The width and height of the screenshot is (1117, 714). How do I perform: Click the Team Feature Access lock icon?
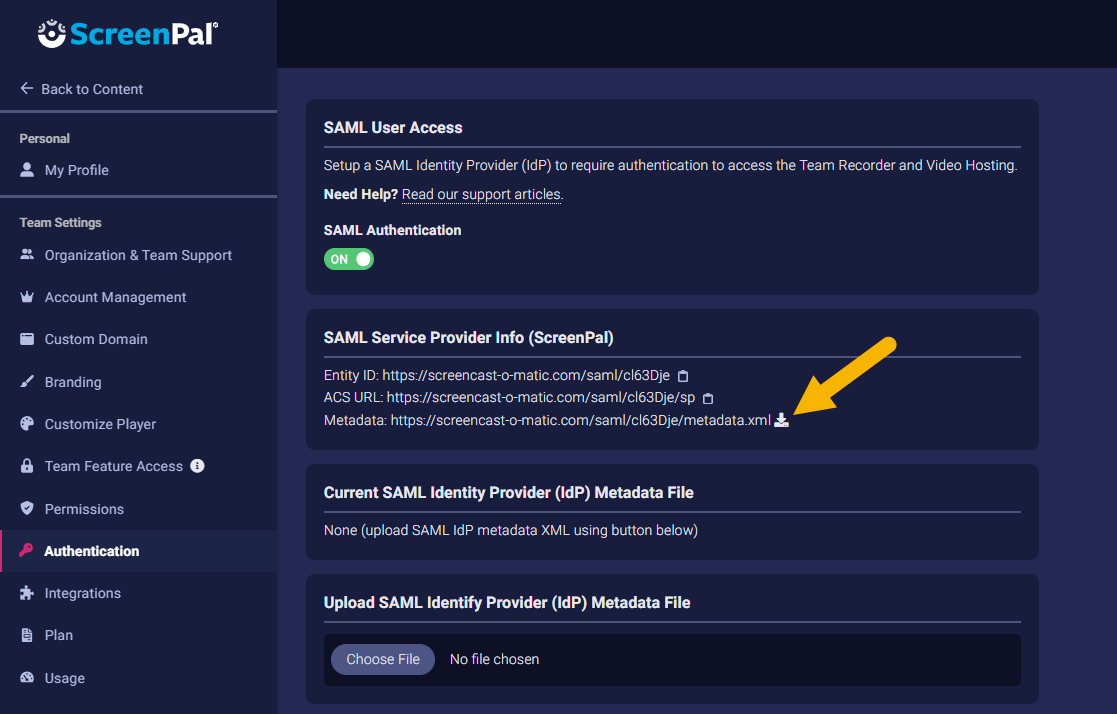click(x=27, y=466)
